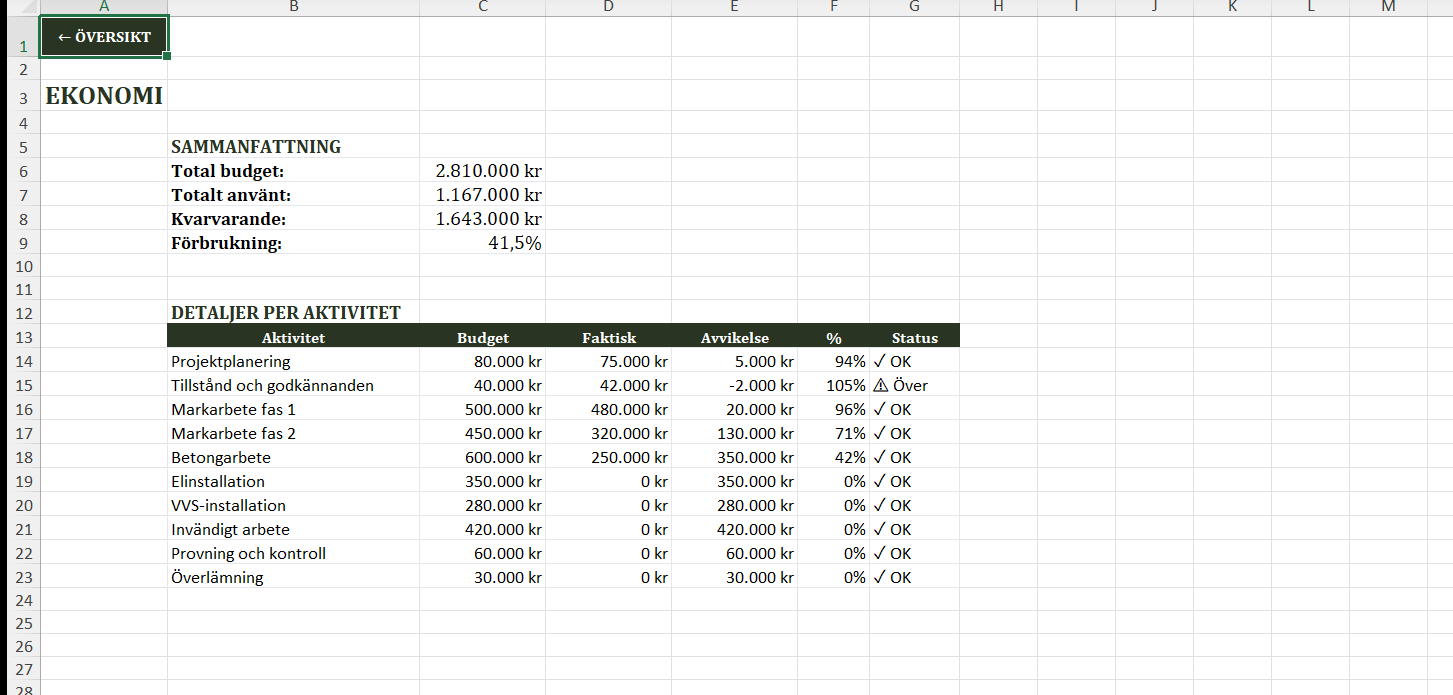
Task: Select the -2.000 kr deviation cell
Action: tap(735, 385)
